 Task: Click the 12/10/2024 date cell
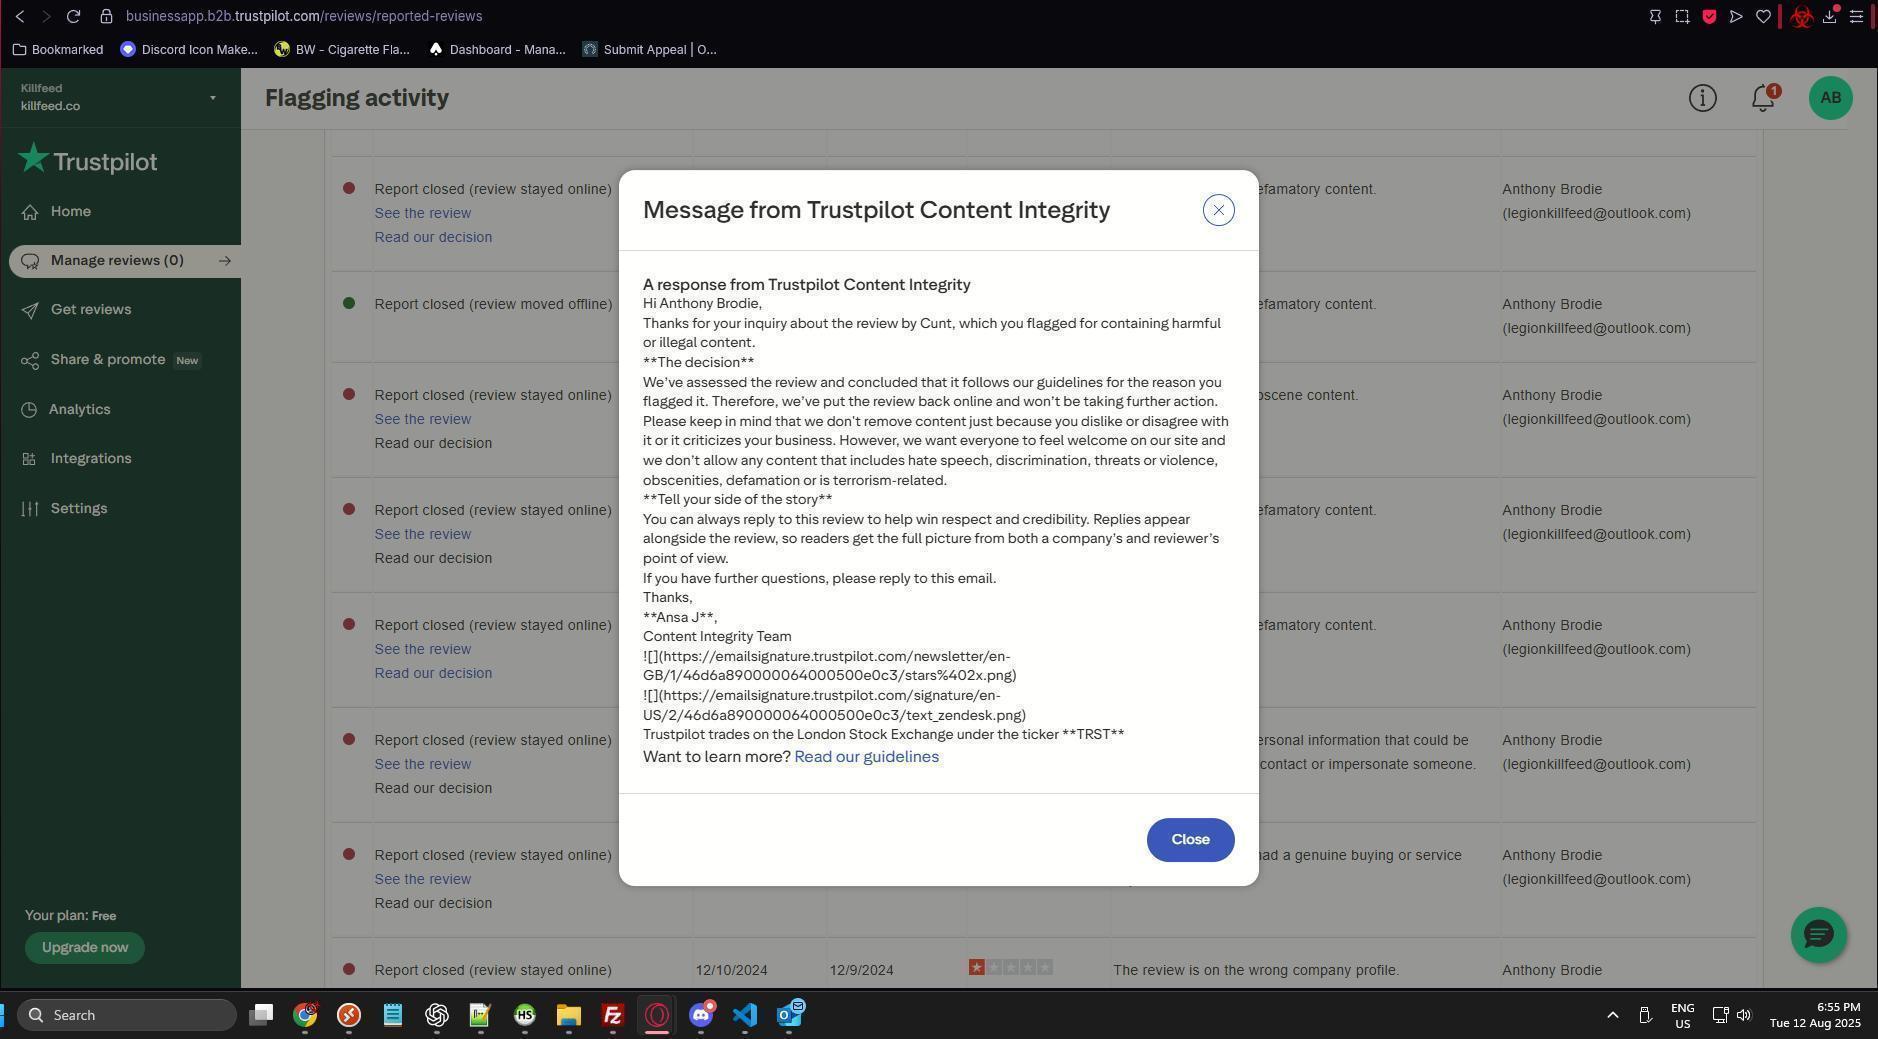pyautogui.click(x=731, y=970)
